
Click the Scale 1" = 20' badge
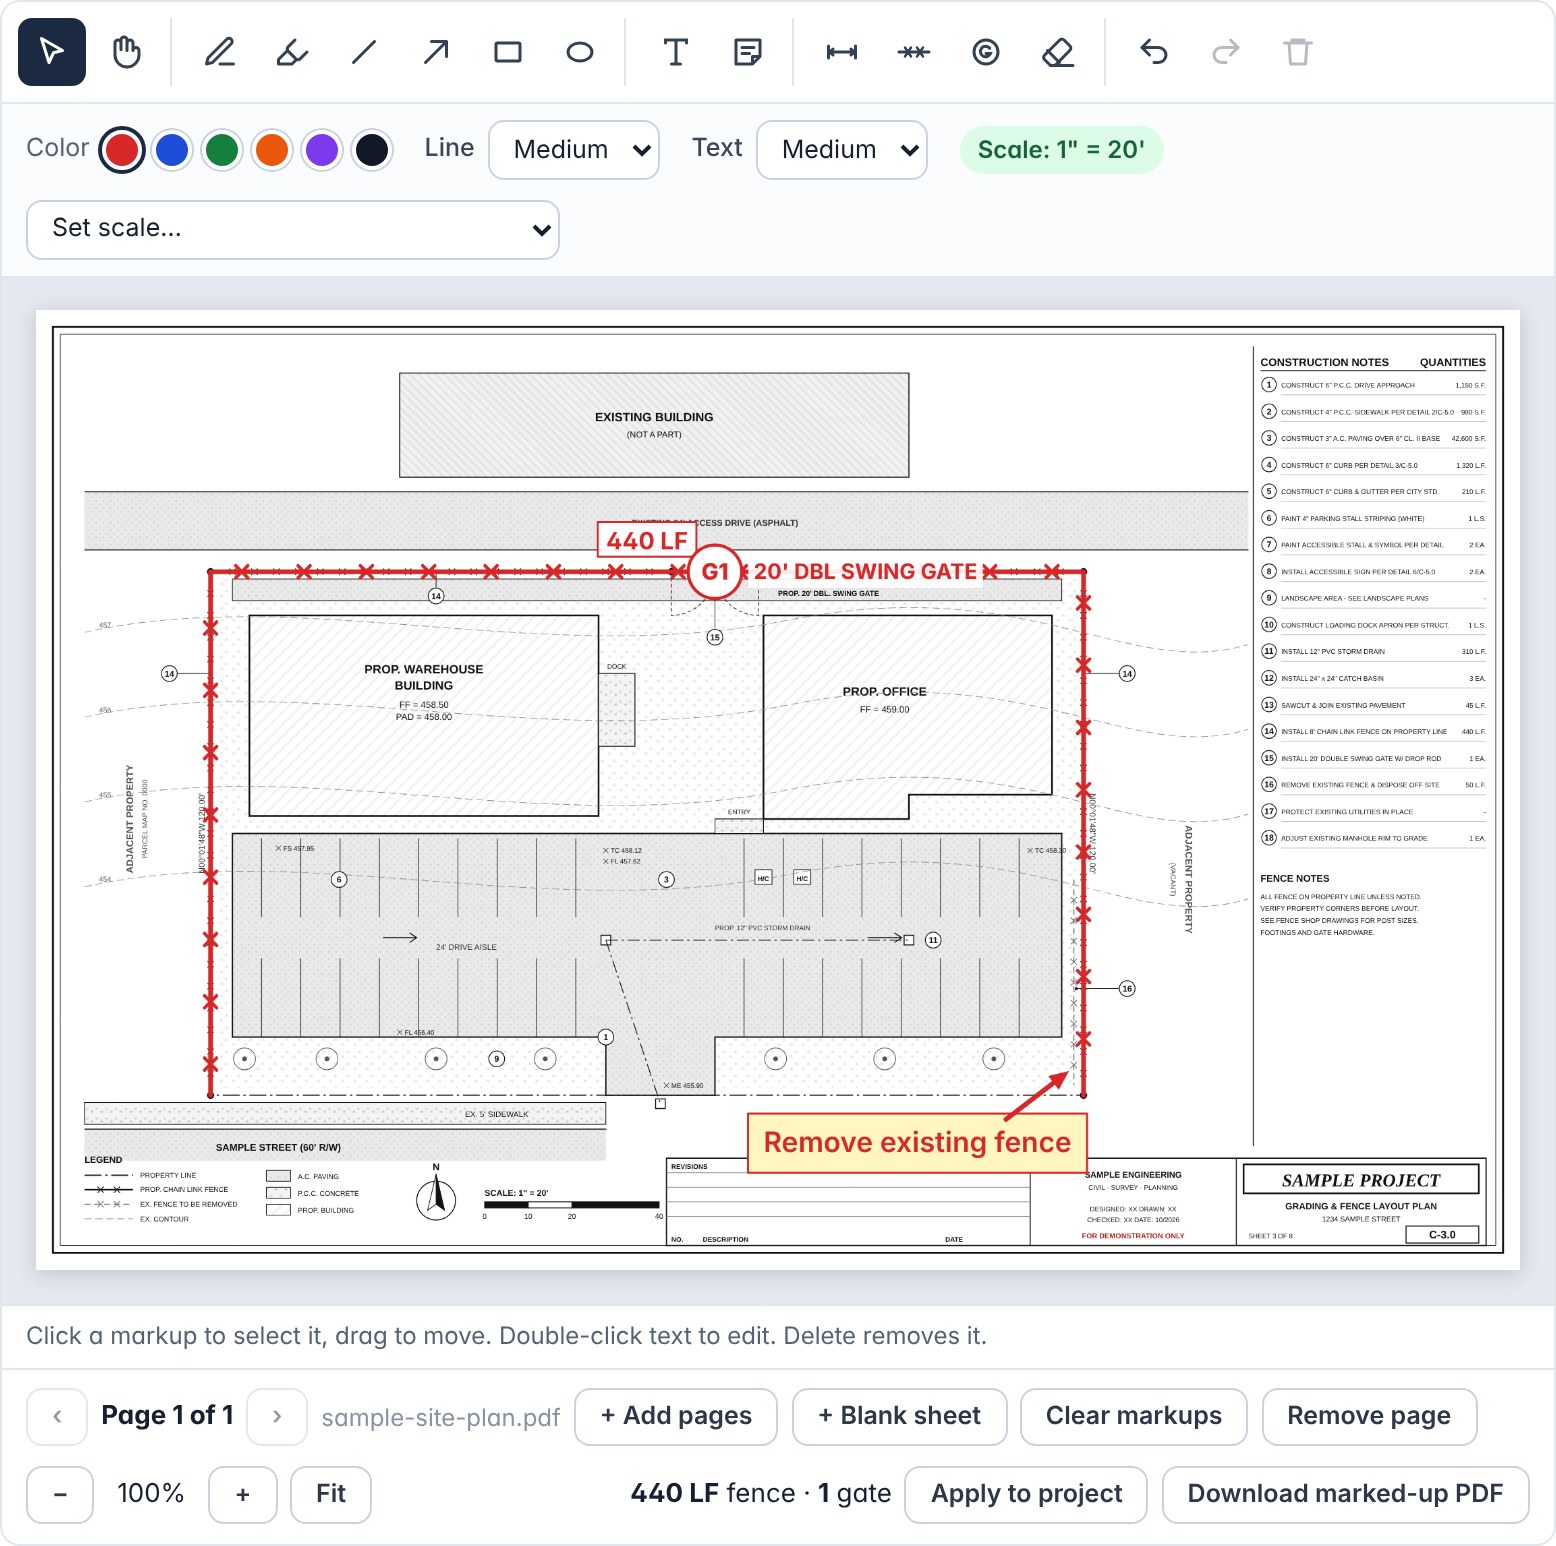click(1061, 150)
